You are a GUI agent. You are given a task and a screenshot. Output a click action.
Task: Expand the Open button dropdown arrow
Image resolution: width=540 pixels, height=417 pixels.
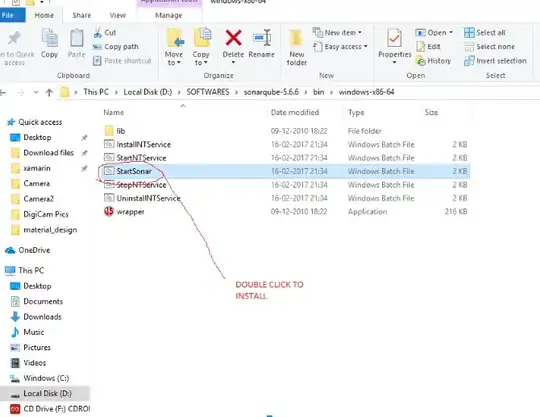(x=450, y=33)
